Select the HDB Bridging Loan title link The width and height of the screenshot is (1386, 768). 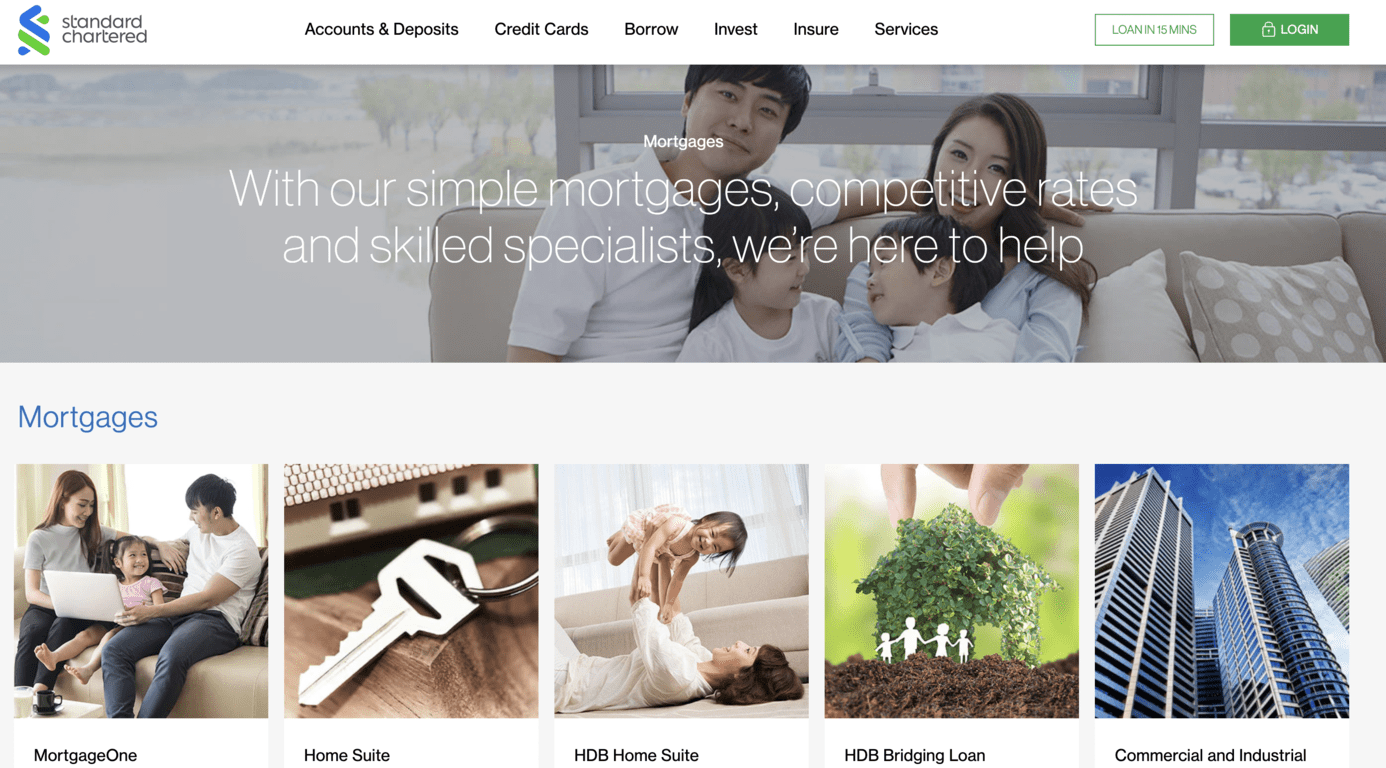tap(915, 756)
